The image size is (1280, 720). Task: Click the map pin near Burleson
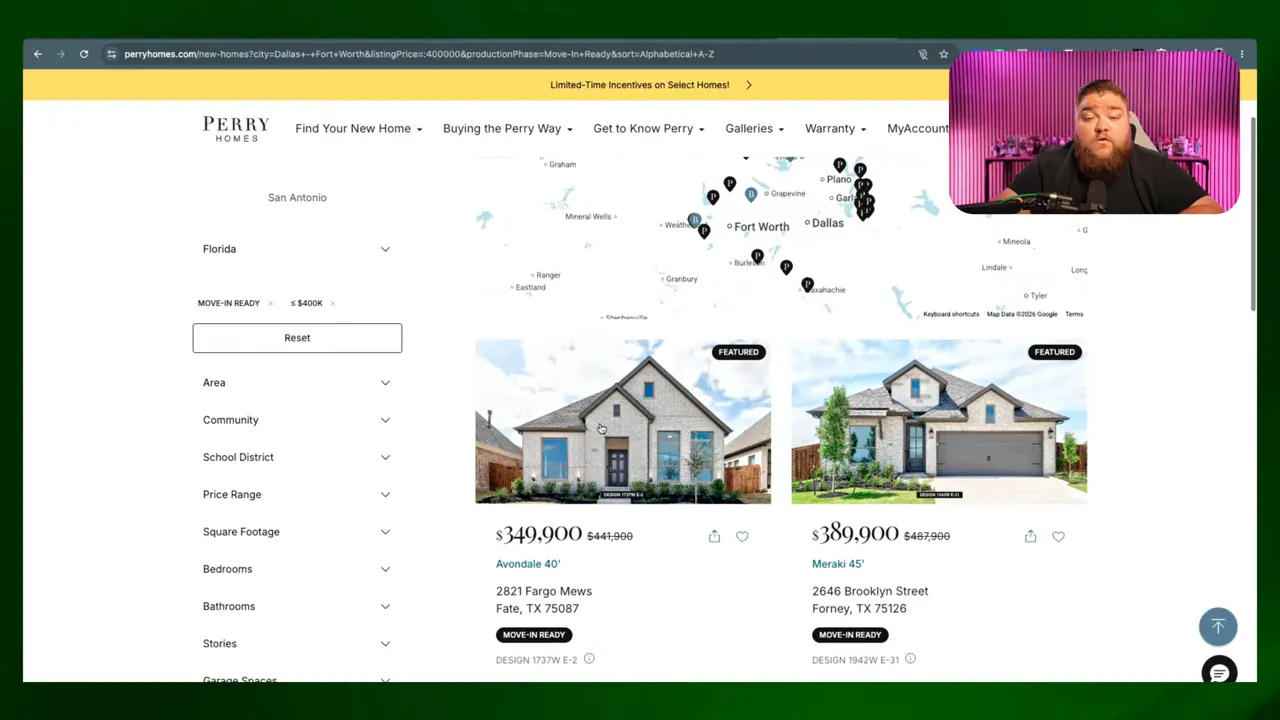click(757, 257)
